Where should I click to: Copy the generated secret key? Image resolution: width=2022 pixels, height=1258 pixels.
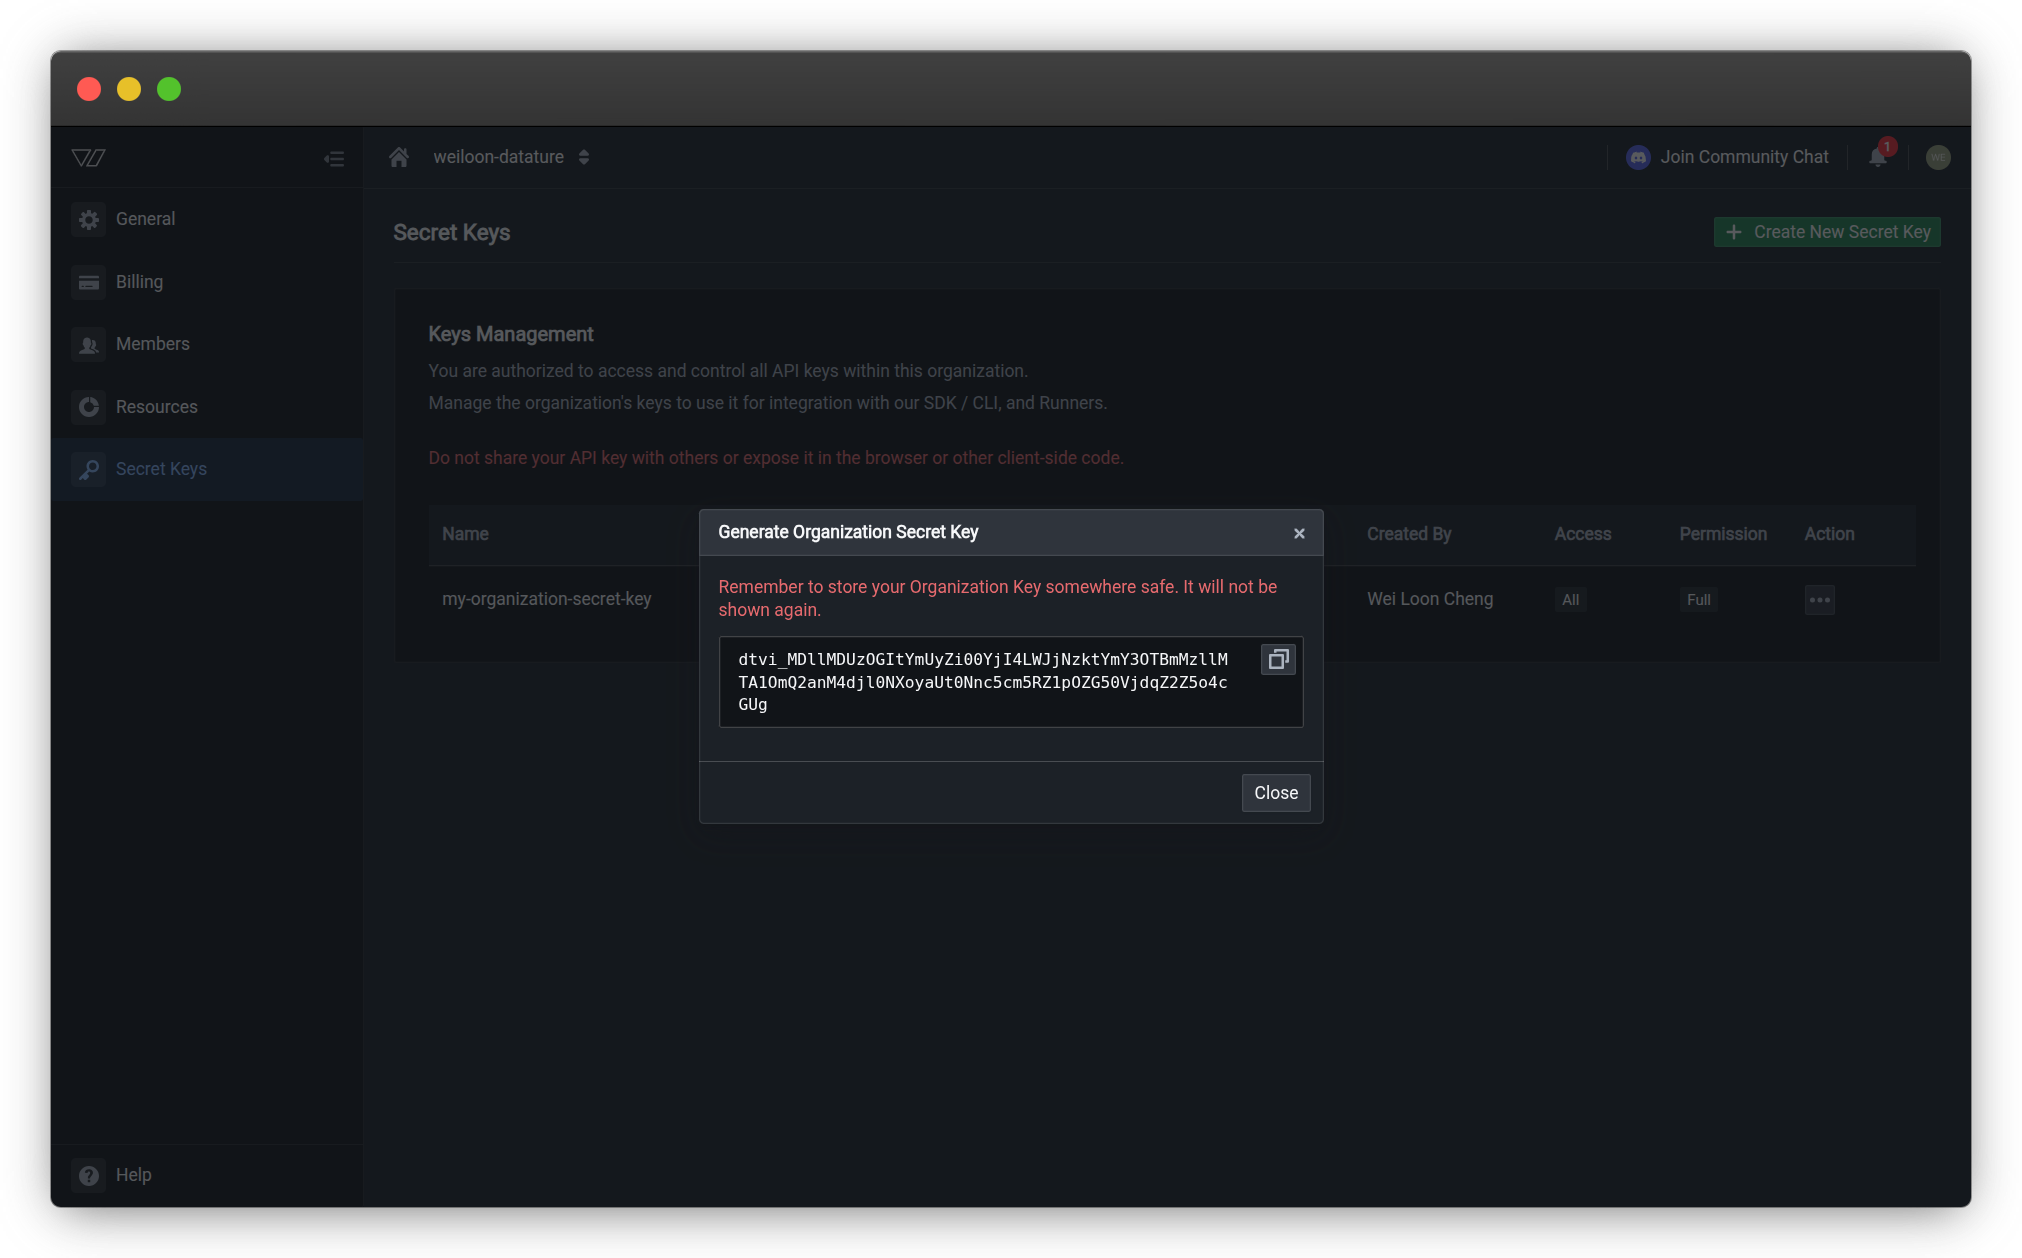(1277, 659)
